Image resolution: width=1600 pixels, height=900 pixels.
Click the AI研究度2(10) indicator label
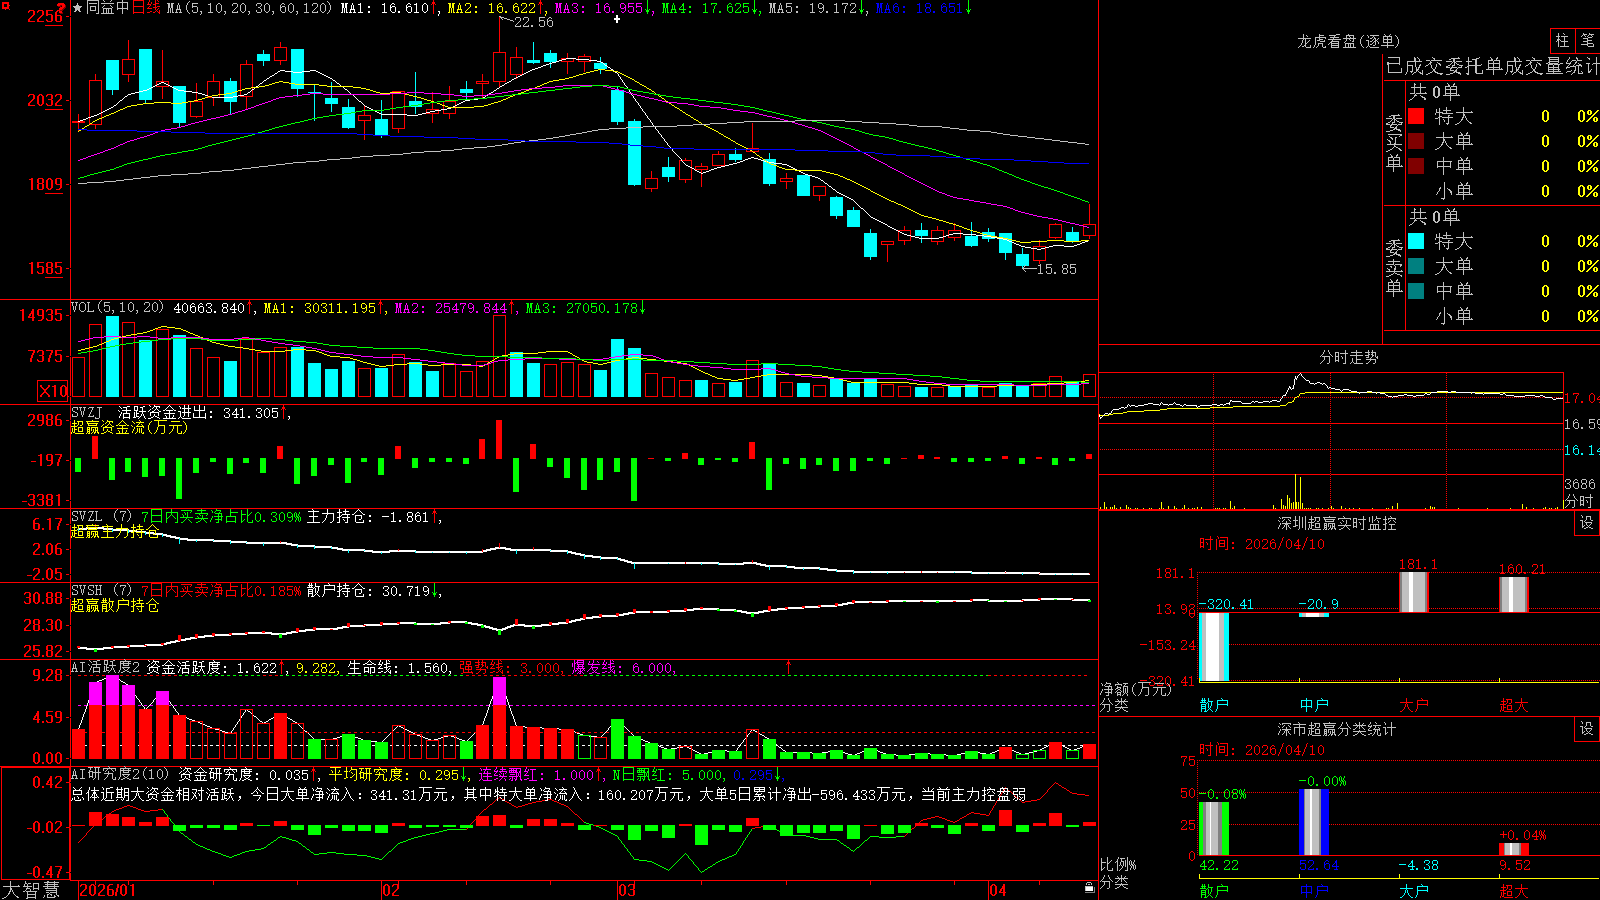click(x=120, y=774)
